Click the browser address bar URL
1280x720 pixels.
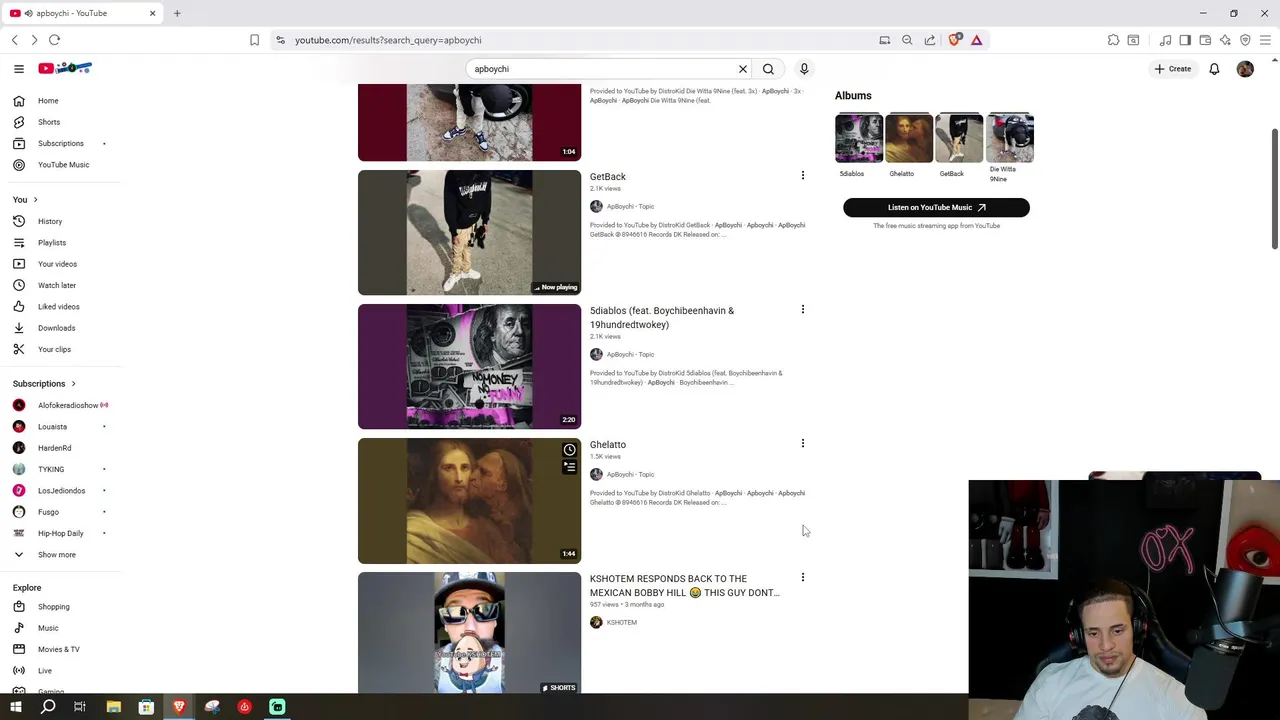[388, 40]
